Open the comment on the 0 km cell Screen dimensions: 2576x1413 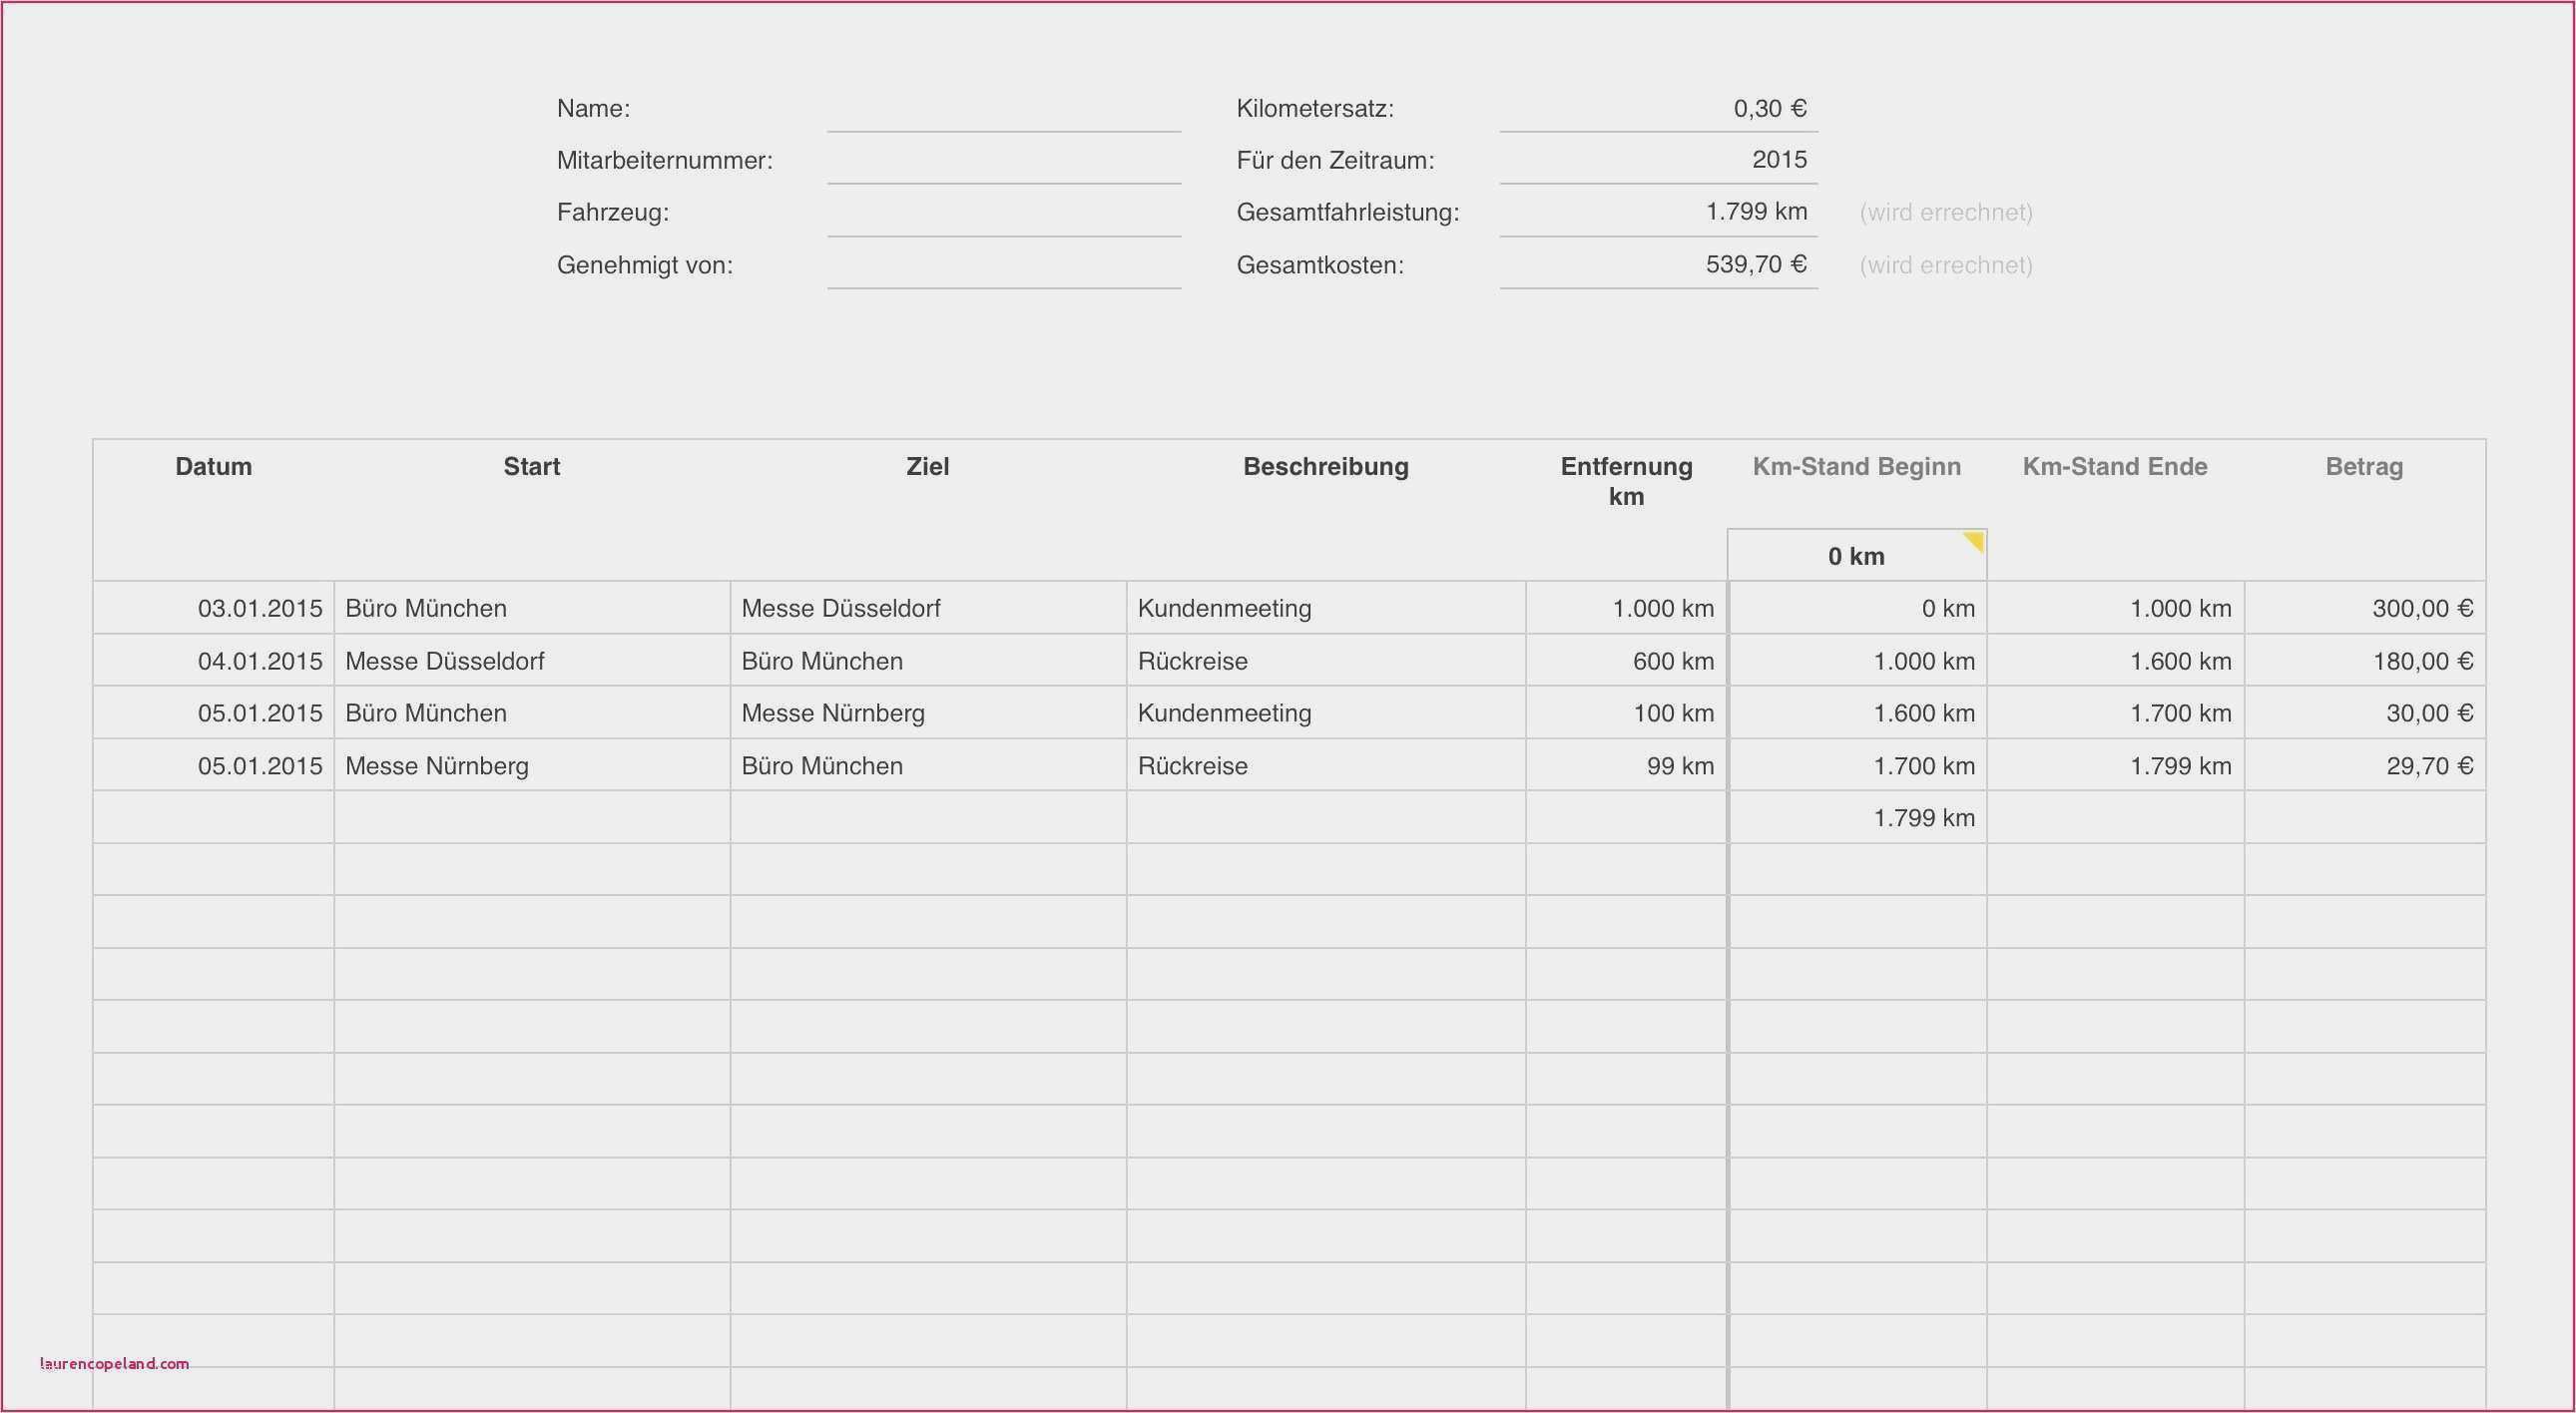tap(1856, 555)
